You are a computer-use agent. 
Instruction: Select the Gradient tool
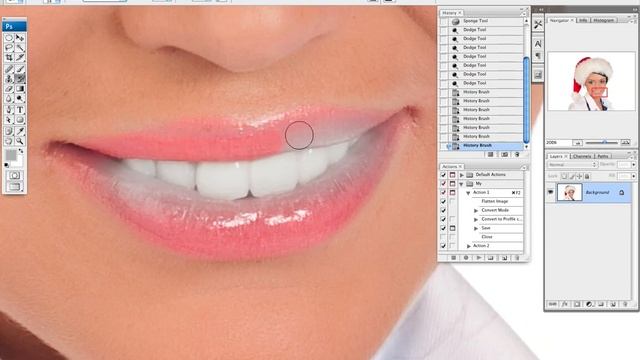click(x=20, y=89)
